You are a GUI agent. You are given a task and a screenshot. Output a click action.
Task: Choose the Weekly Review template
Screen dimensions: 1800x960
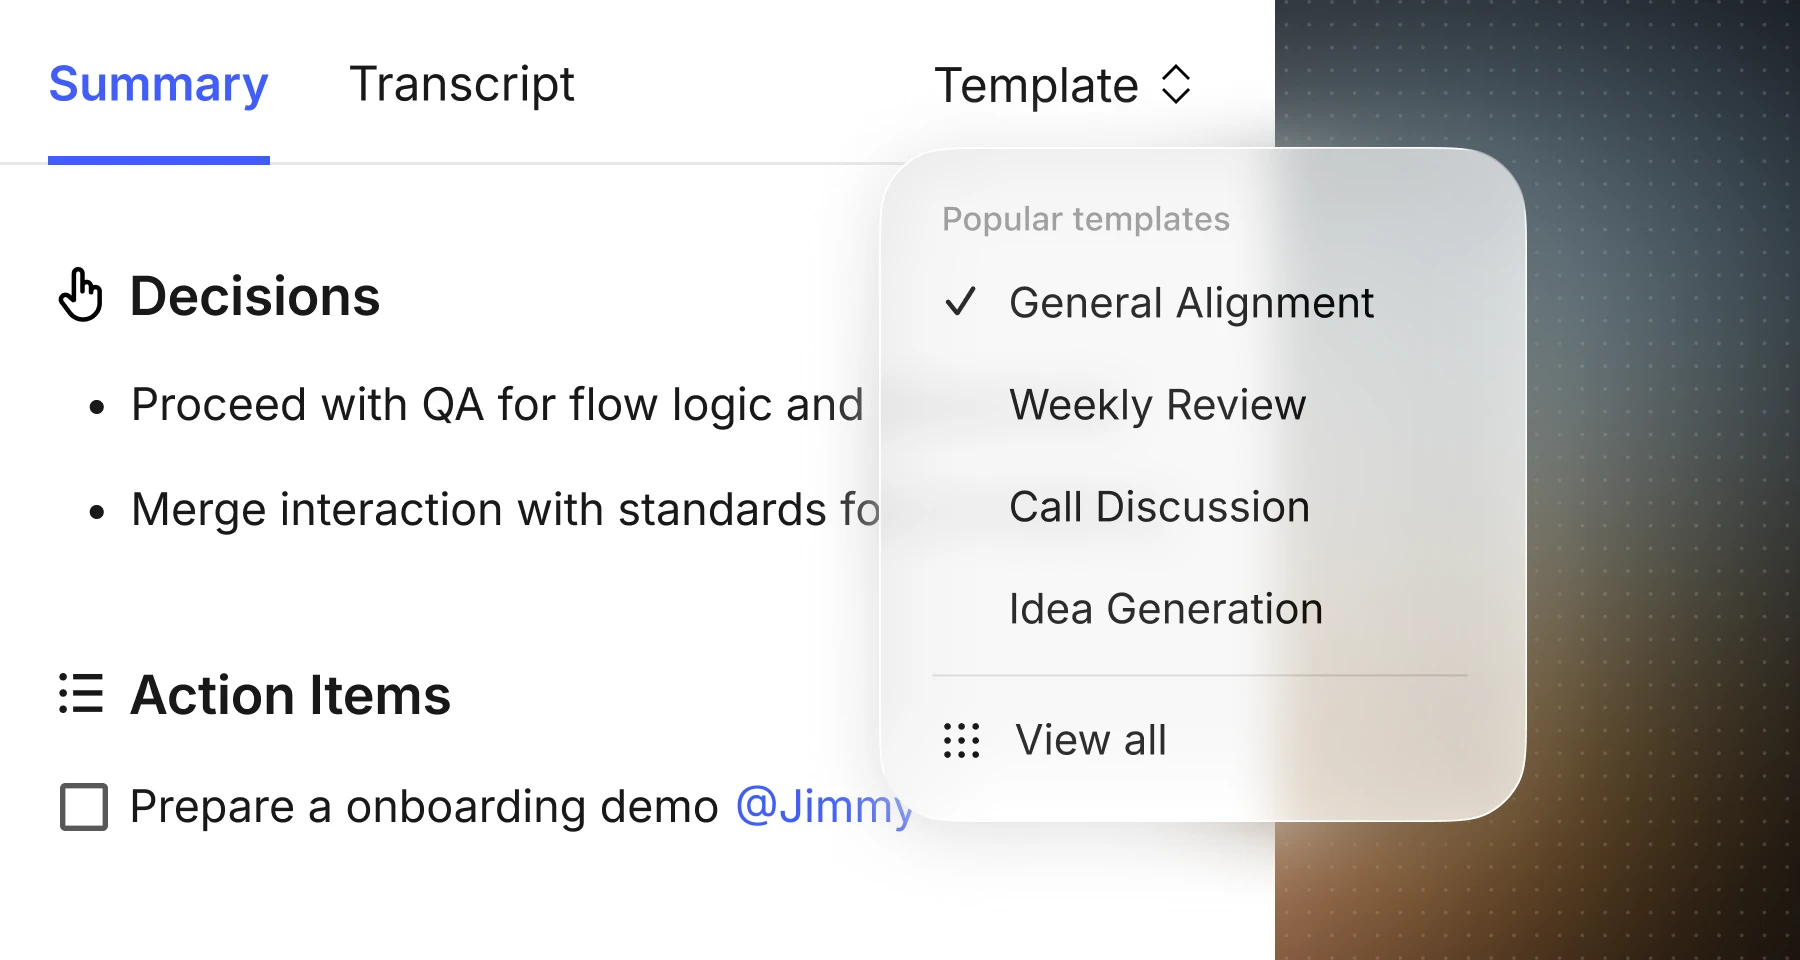(x=1157, y=405)
